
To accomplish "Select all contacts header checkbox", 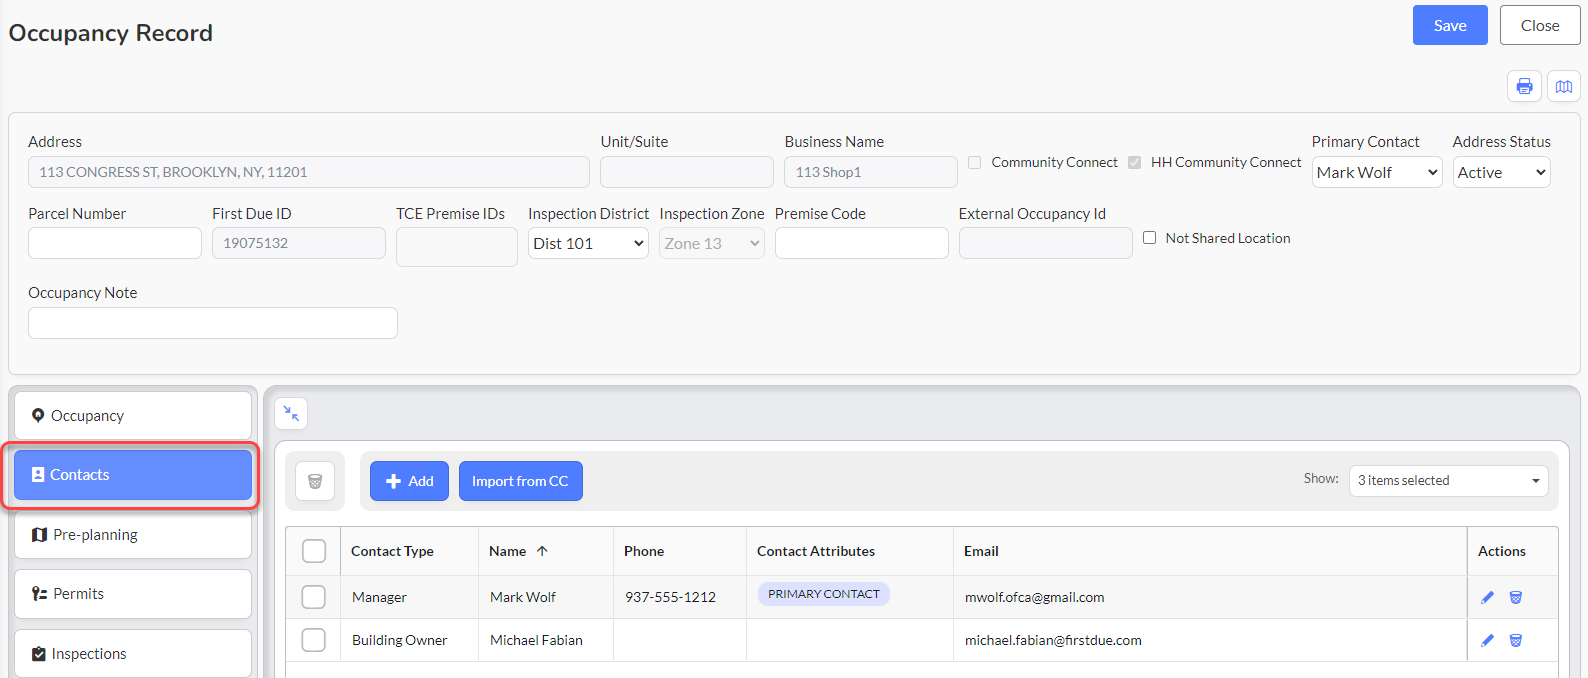I will pos(314,551).
